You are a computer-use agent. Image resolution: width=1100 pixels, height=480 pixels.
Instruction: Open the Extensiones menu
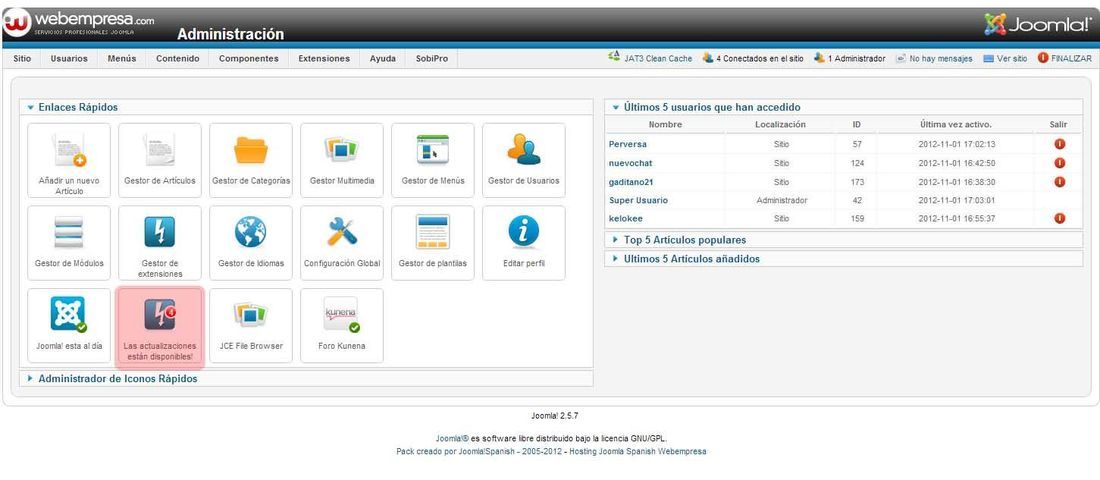tap(324, 59)
